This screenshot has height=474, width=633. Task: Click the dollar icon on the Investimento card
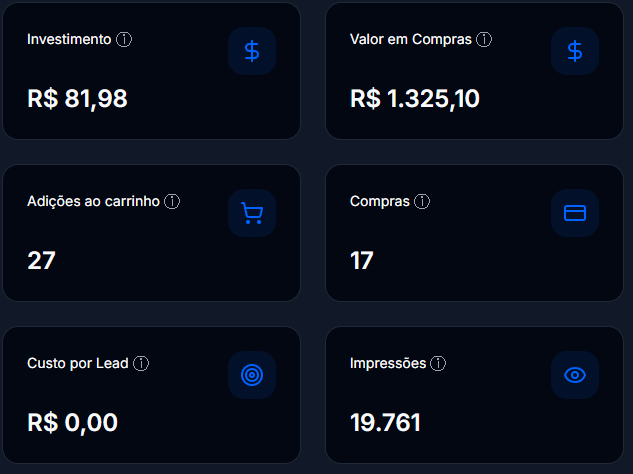[x=252, y=51]
